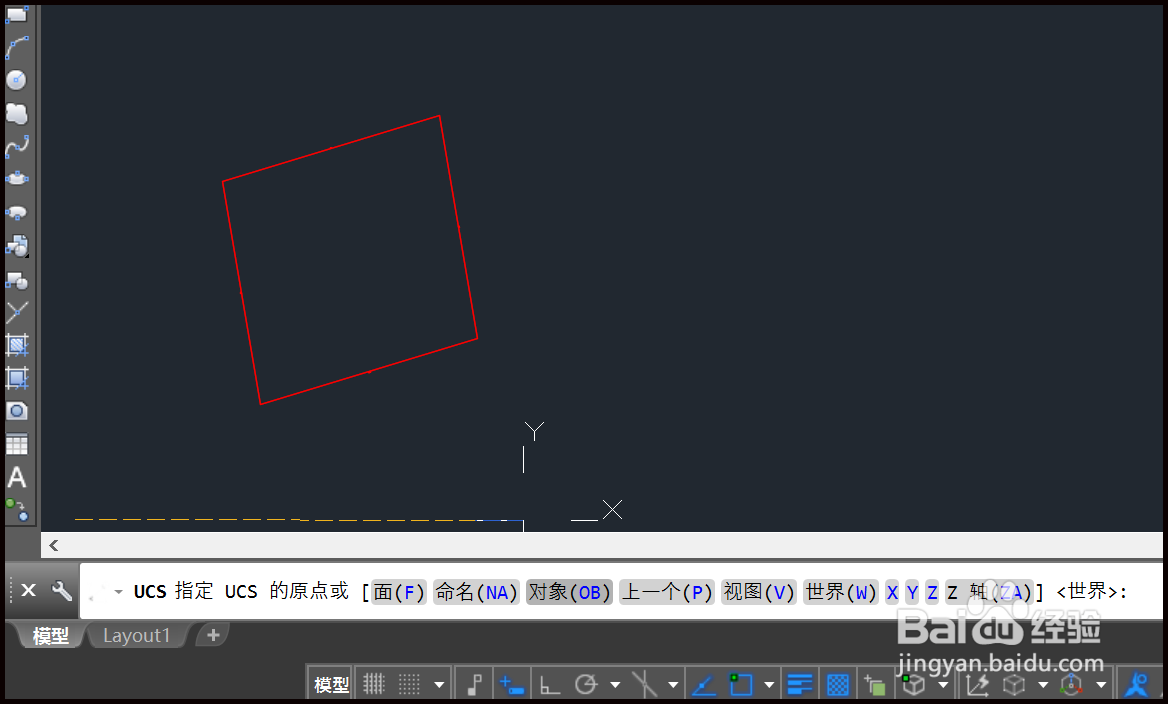Viewport: 1168px width, 704px height.
Task: Click the horizontal scrollbar left arrow
Action: (x=54, y=545)
